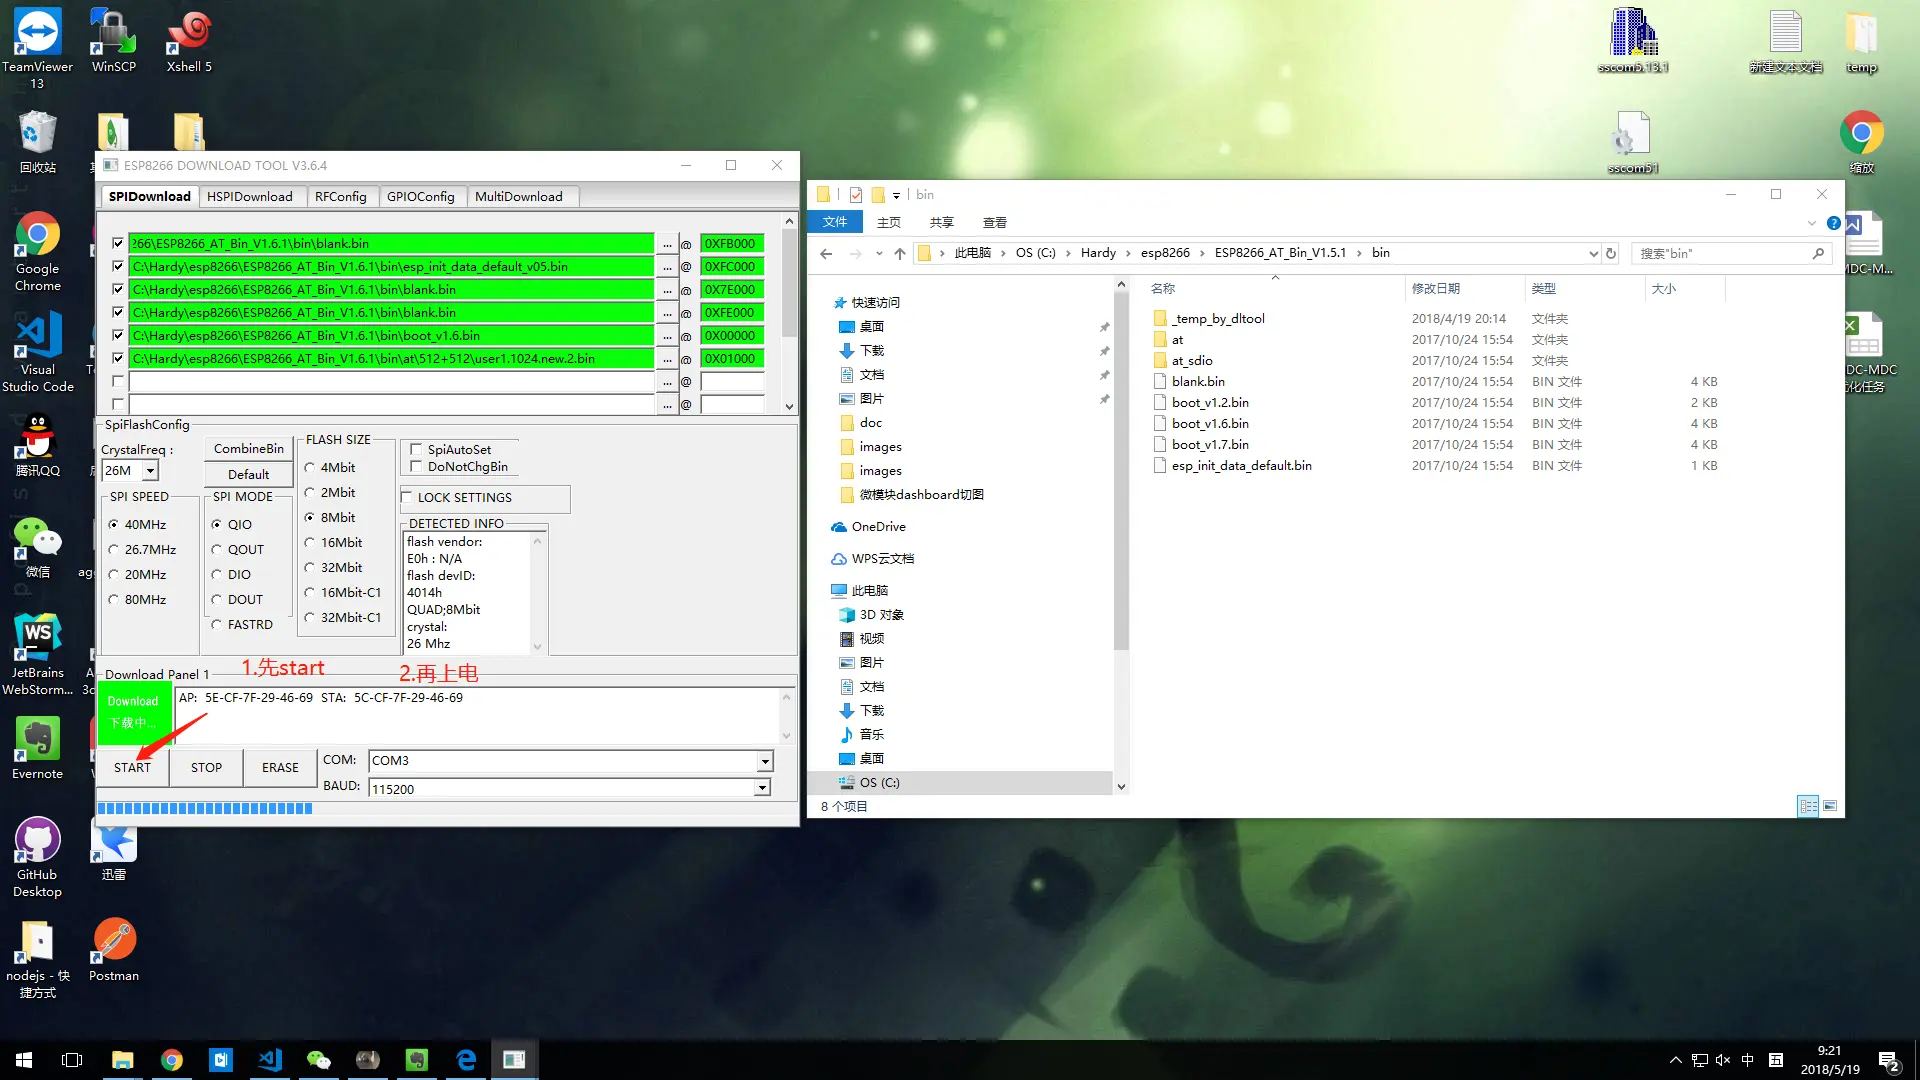This screenshot has width=1920, height=1080.
Task: Open the CrystalFreq 26M dropdown
Action: coord(150,470)
